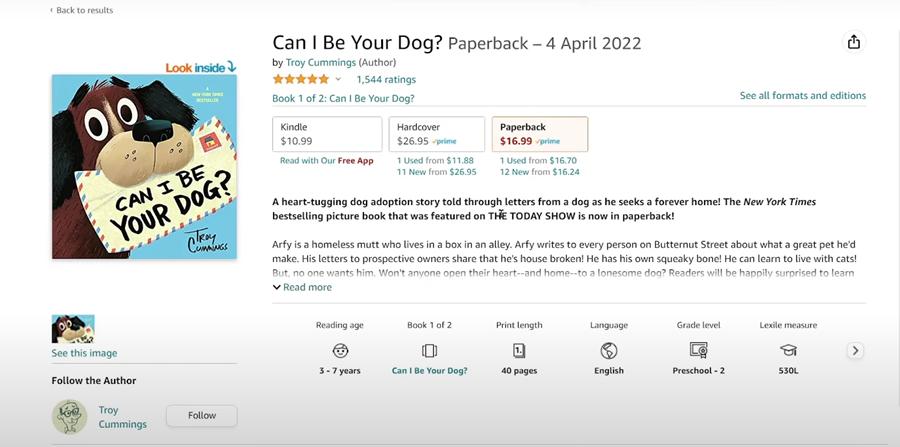Expand the star ratings dropdown arrow
This screenshot has height=447, width=900.
pyautogui.click(x=338, y=80)
